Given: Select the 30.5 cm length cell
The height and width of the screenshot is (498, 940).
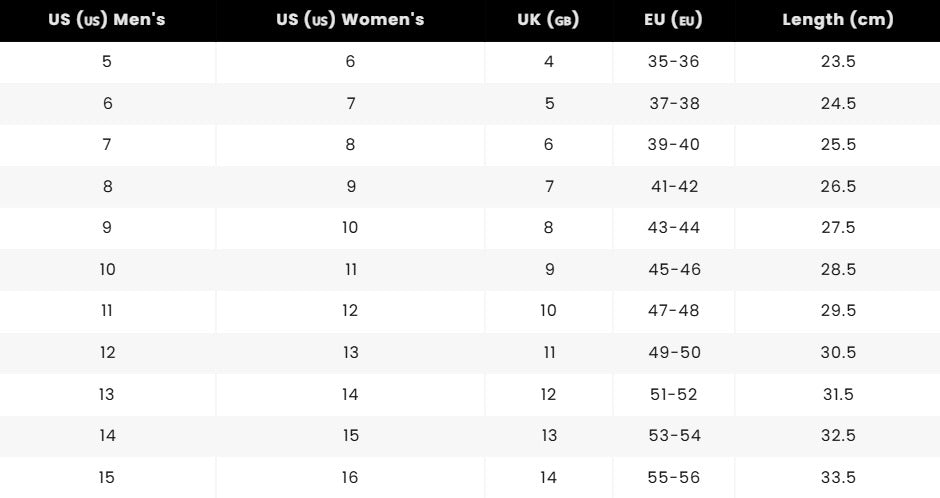Looking at the screenshot, I should tap(837, 353).
